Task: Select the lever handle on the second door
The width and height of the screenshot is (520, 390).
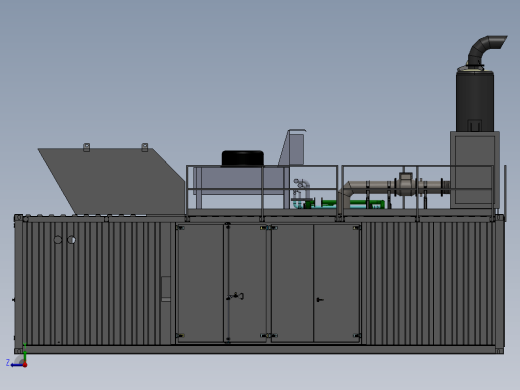Action: (235, 296)
